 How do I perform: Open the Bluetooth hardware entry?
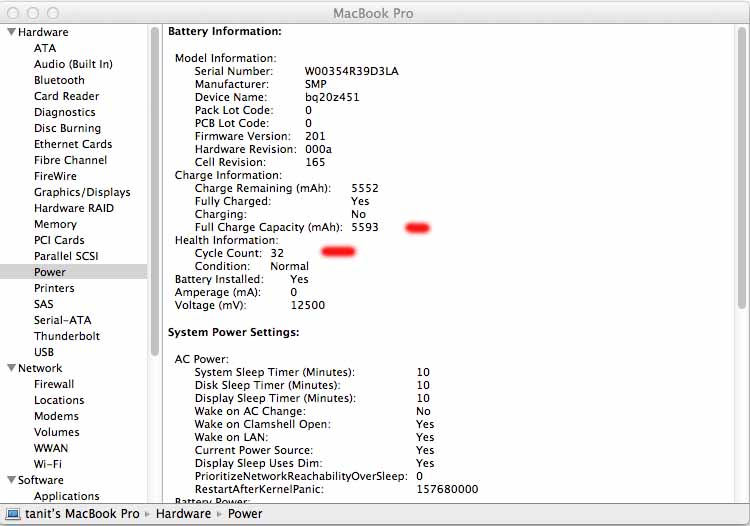coord(59,80)
